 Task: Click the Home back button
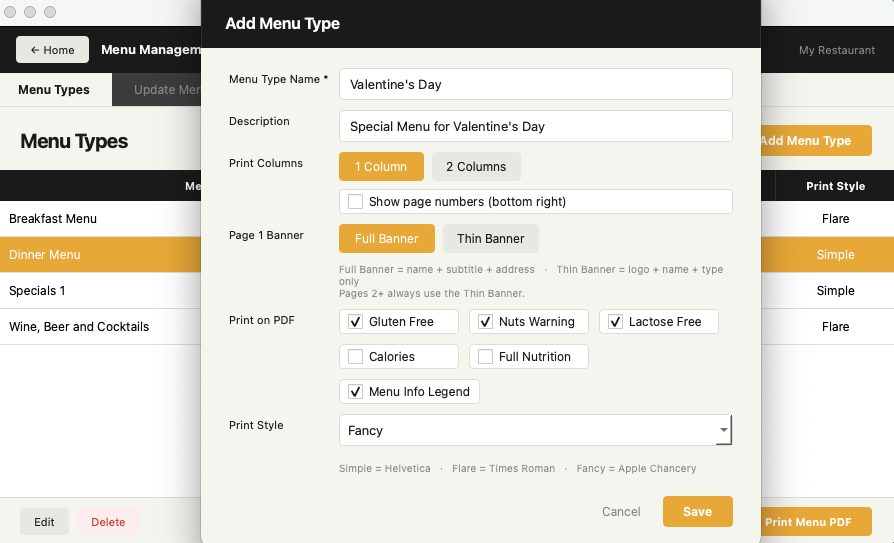click(52, 50)
